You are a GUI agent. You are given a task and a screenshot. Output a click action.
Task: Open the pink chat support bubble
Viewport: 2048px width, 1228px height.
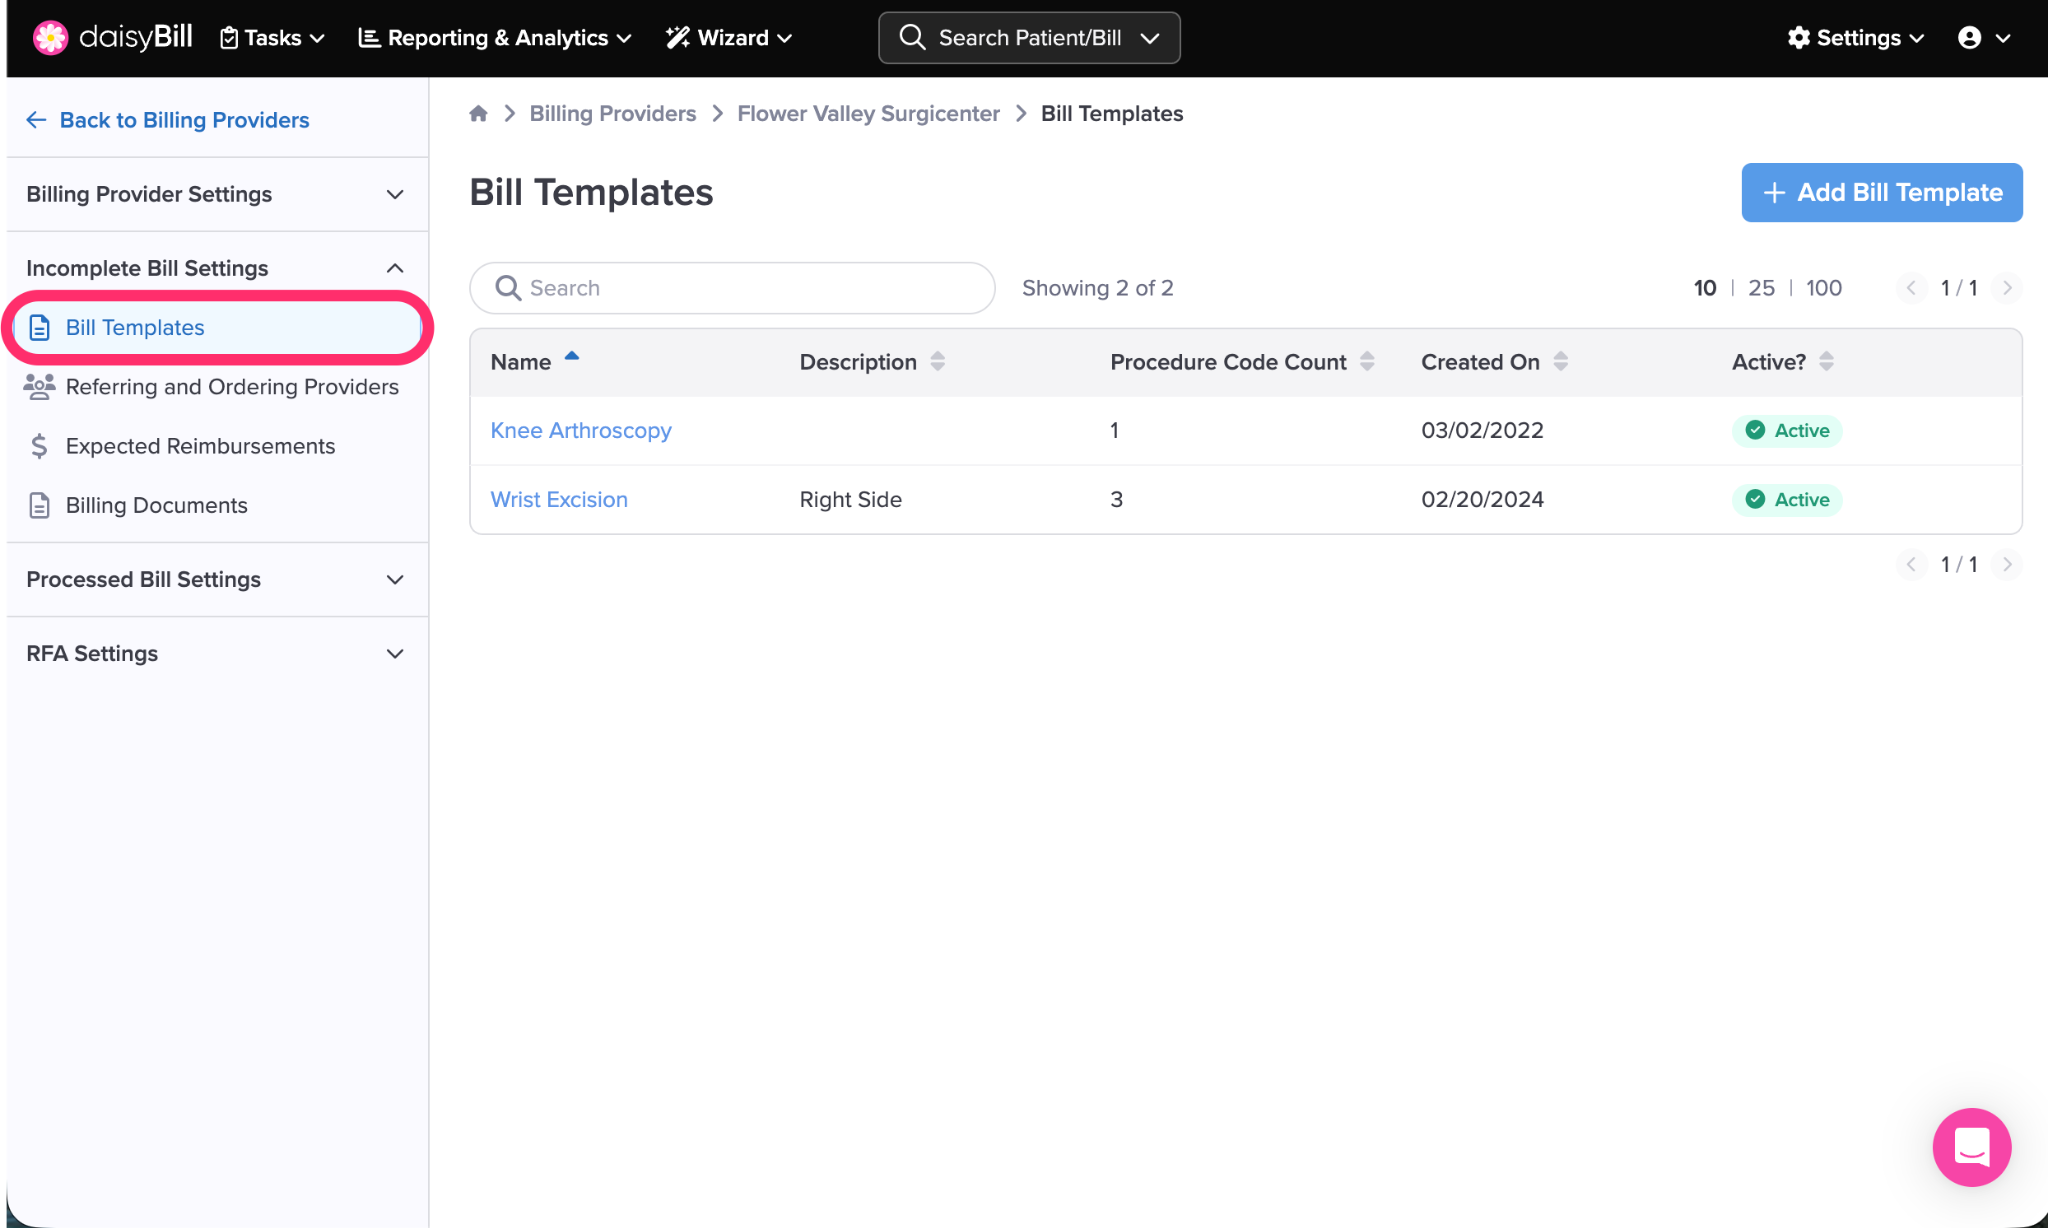(x=1971, y=1146)
